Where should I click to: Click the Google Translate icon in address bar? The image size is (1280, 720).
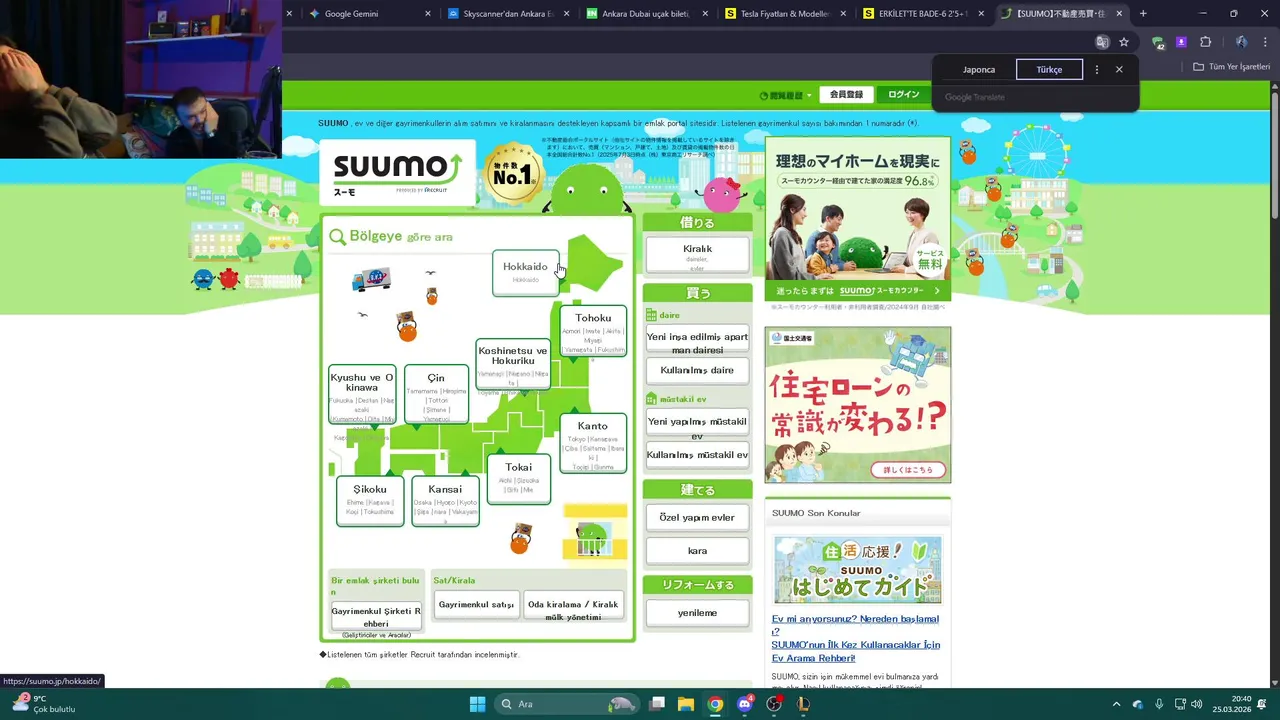coord(1102,42)
